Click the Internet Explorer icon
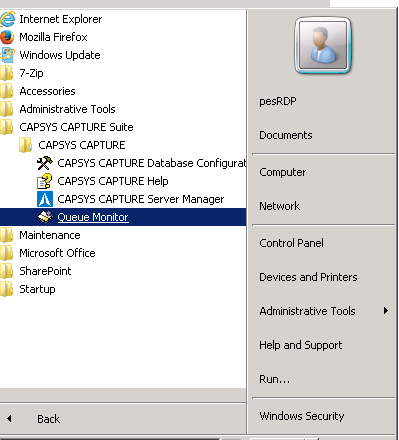 click(x=7, y=19)
